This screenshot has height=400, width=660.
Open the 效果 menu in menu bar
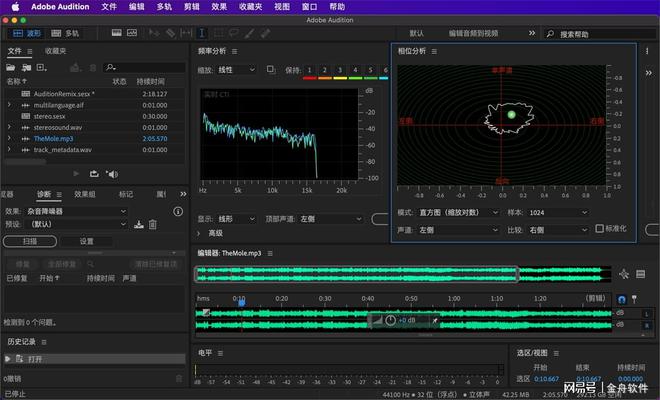219,7
